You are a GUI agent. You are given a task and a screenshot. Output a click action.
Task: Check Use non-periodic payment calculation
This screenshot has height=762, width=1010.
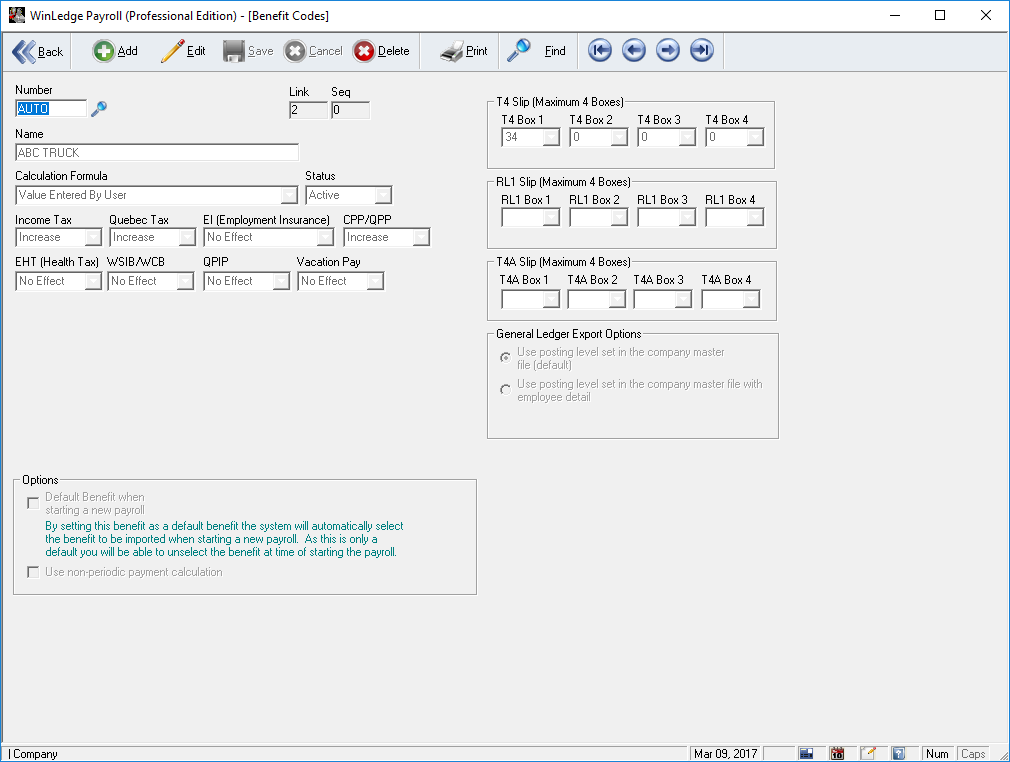(33, 573)
